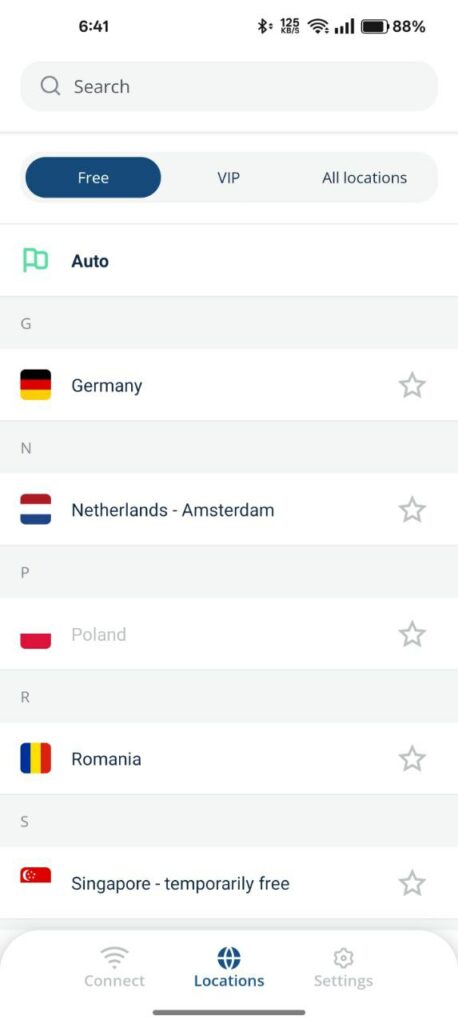Open the Locations bottom navigation item
The height and width of the screenshot is (1024, 458).
click(x=229, y=967)
